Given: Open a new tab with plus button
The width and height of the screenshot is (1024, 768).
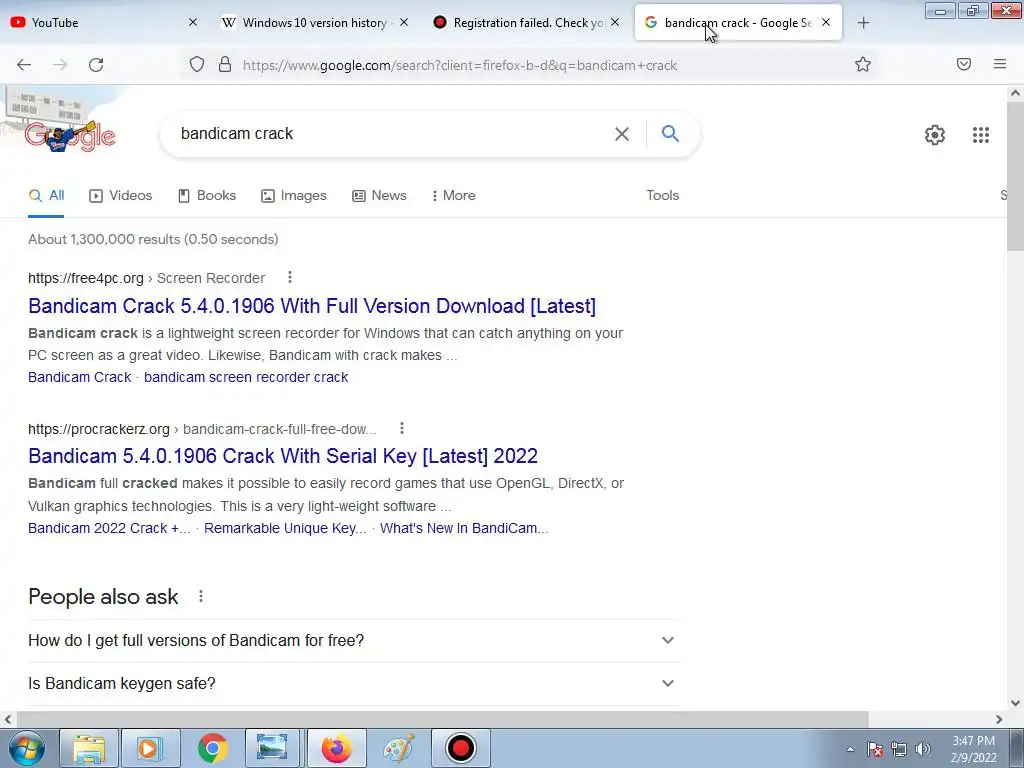Looking at the screenshot, I should (x=863, y=23).
